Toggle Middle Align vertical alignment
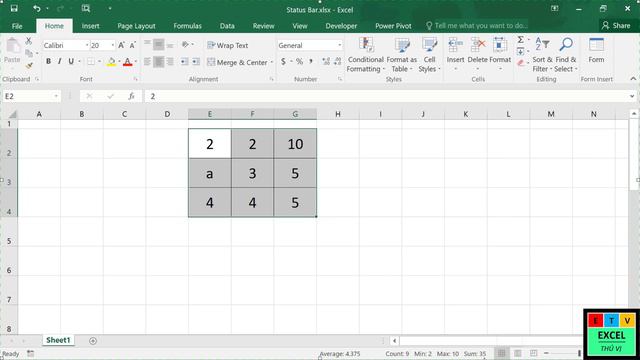The height and width of the screenshot is (360, 640). click(158, 44)
